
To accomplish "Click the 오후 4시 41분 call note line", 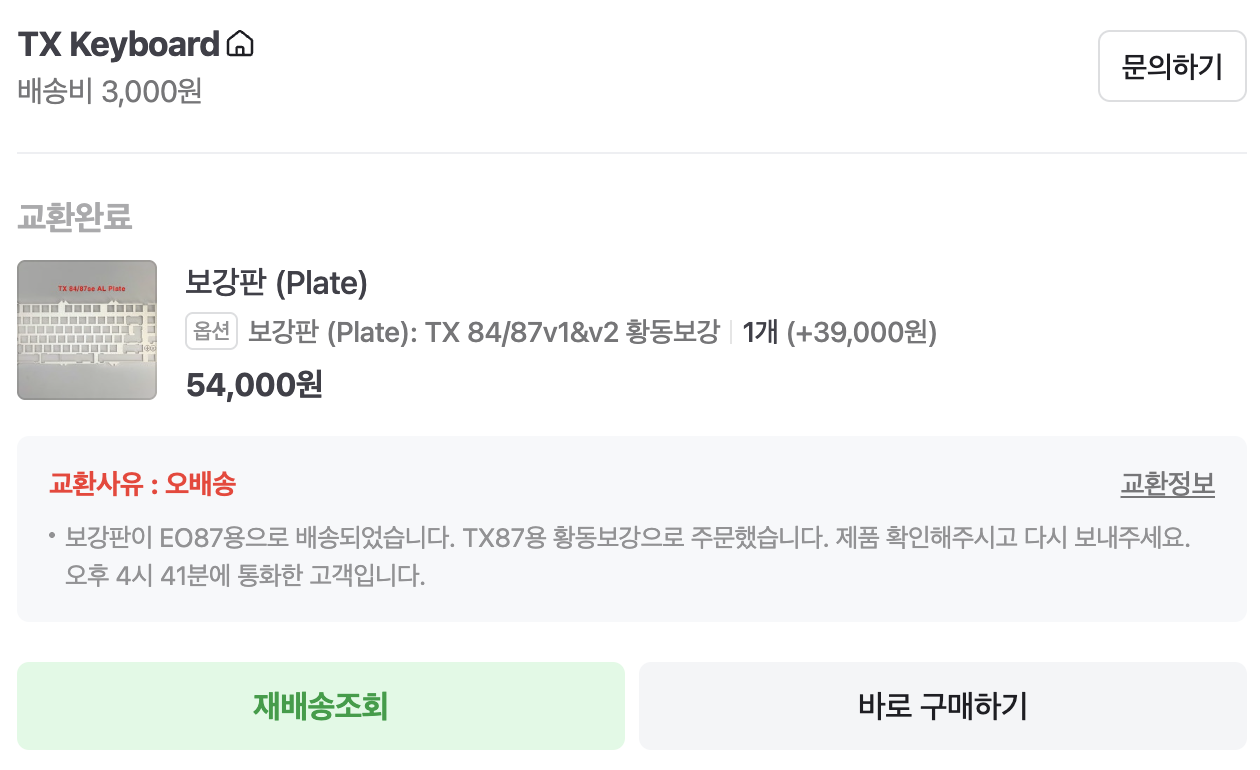I will [x=245, y=577].
